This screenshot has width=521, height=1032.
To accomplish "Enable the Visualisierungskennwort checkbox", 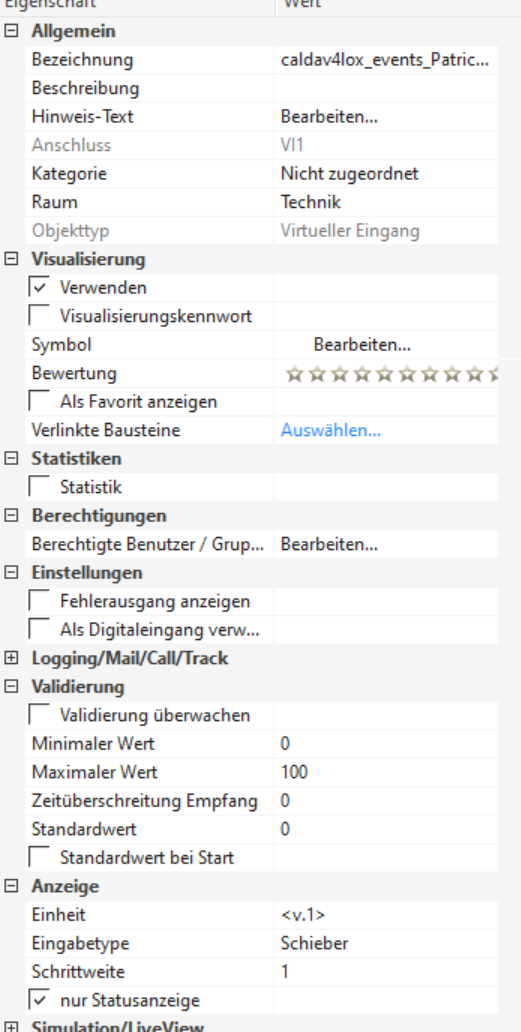I will tap(39, 316).
